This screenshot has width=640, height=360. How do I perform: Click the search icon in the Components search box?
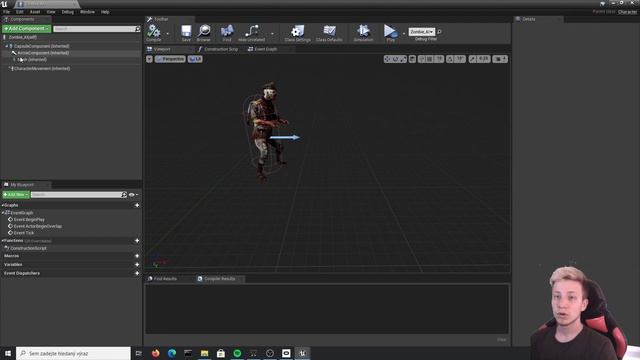pyautogui.click(x=138, y=29)
